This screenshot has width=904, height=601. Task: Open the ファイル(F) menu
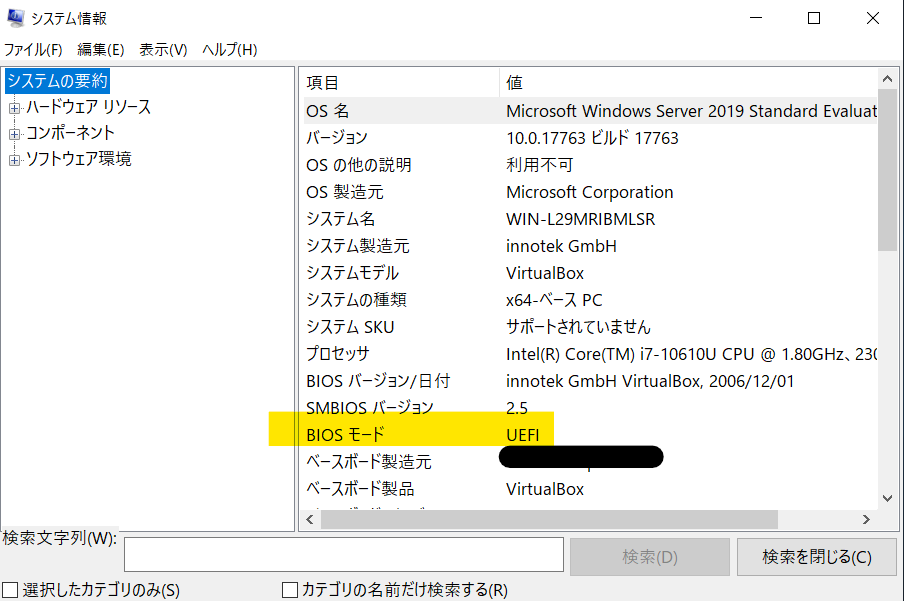click(33, 50)
